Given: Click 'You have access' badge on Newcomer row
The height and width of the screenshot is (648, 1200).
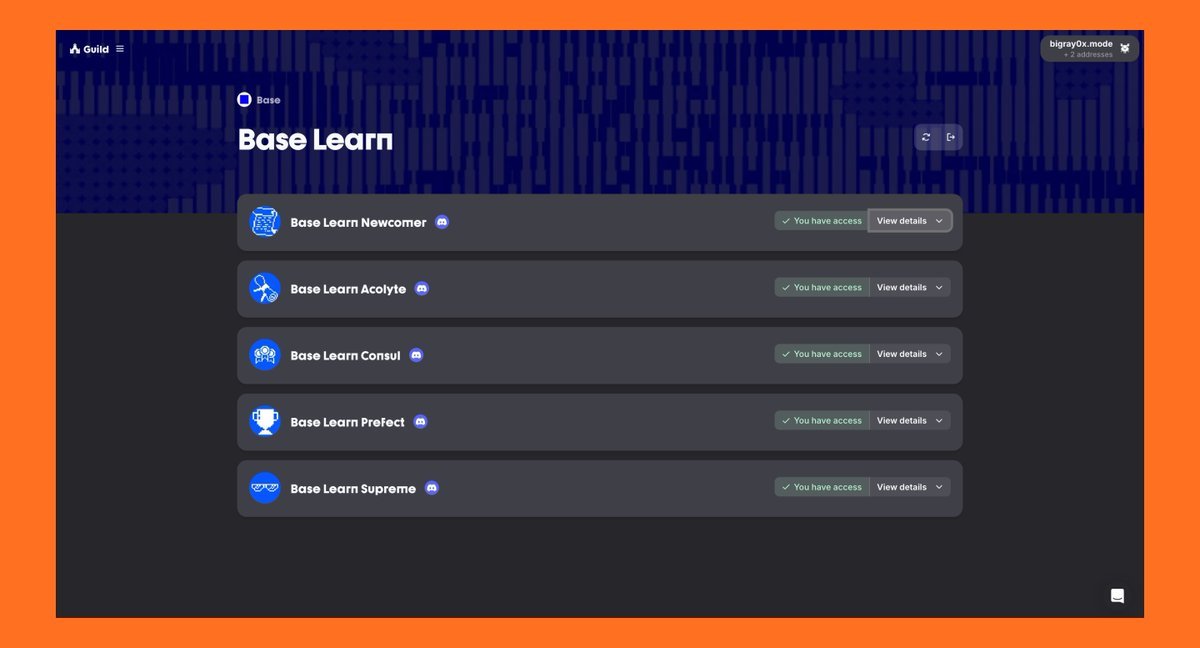Looking at the screenshot, I should (x=822, y=221).
